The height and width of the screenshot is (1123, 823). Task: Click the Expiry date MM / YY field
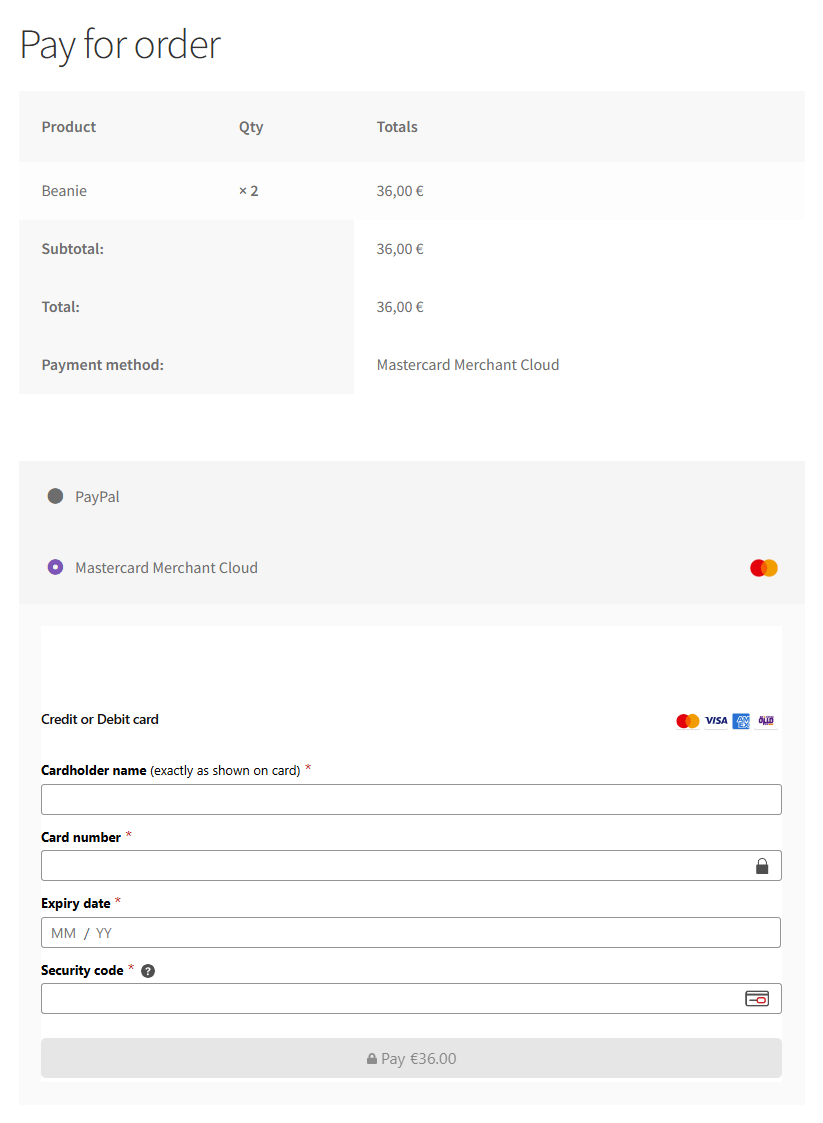[x=410, y=933]
